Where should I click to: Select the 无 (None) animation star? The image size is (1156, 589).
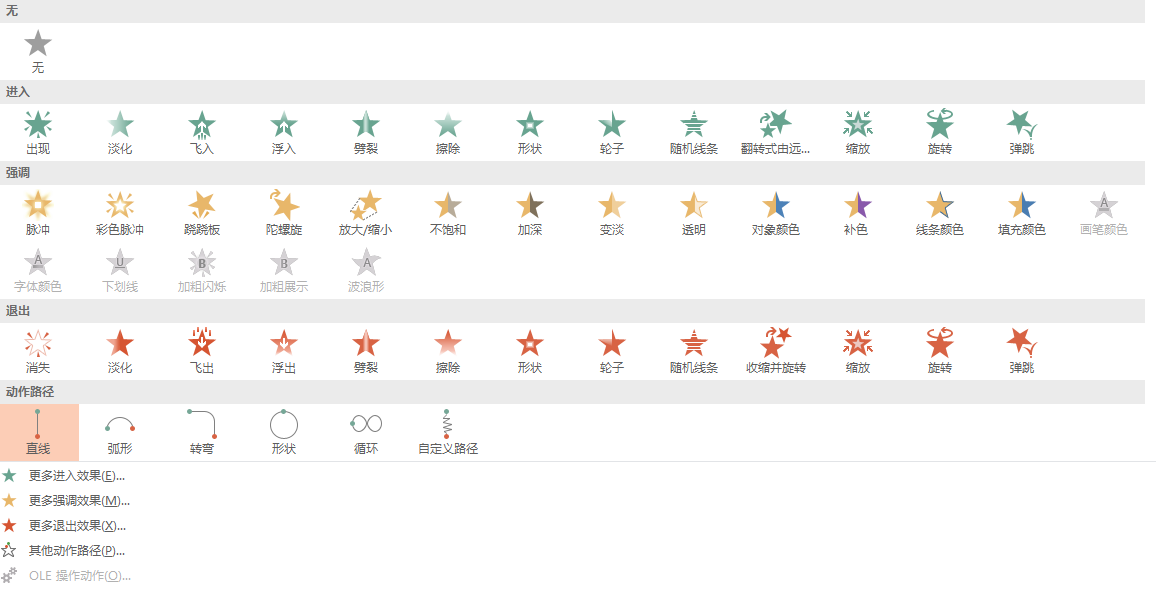pos(38,52)
